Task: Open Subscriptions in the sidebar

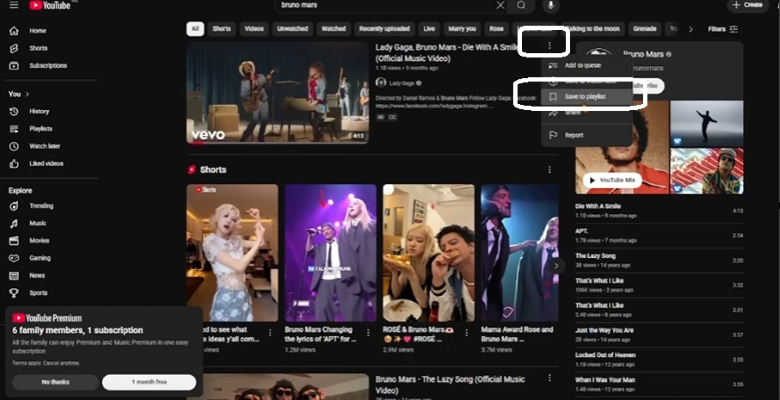Action: pyautogui.click(x=50, y=66)
